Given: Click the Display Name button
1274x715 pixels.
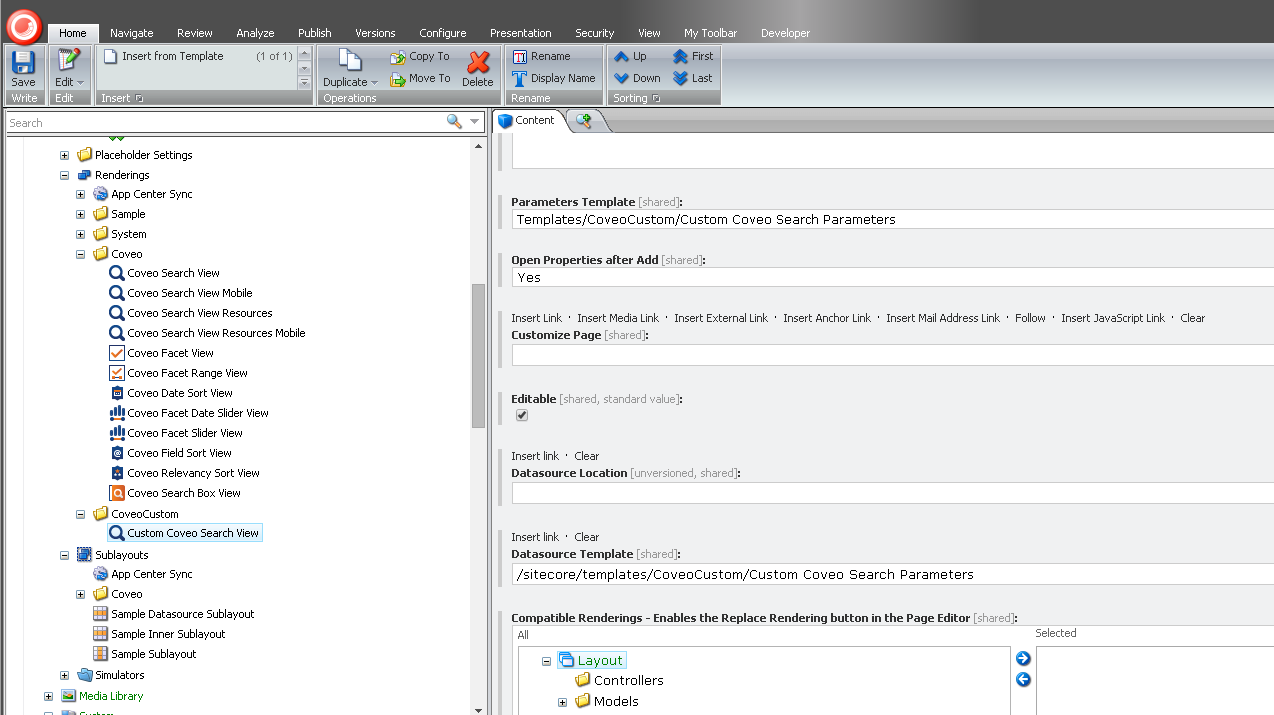Looking at the screenshot, I should (554, 79).
